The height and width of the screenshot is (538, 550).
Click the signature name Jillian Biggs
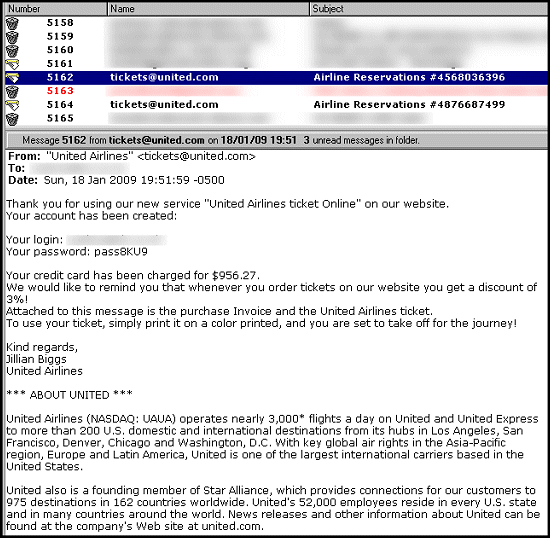pos(36,359)
